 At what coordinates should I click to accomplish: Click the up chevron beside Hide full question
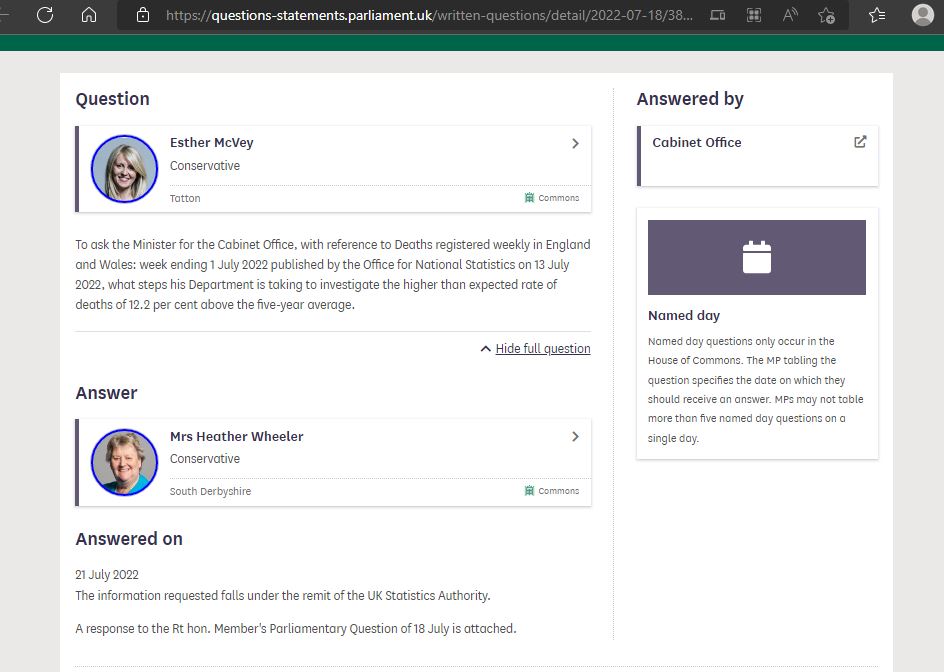tap(485, 349)
